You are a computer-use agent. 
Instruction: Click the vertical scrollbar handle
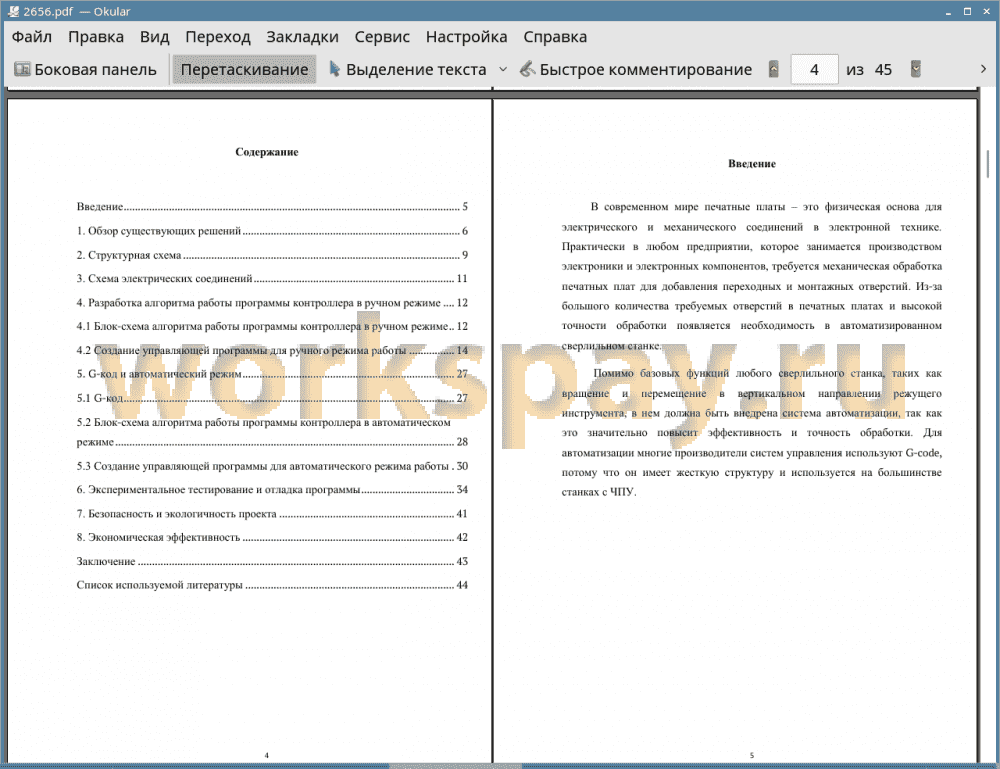click(x=988, y=163)
